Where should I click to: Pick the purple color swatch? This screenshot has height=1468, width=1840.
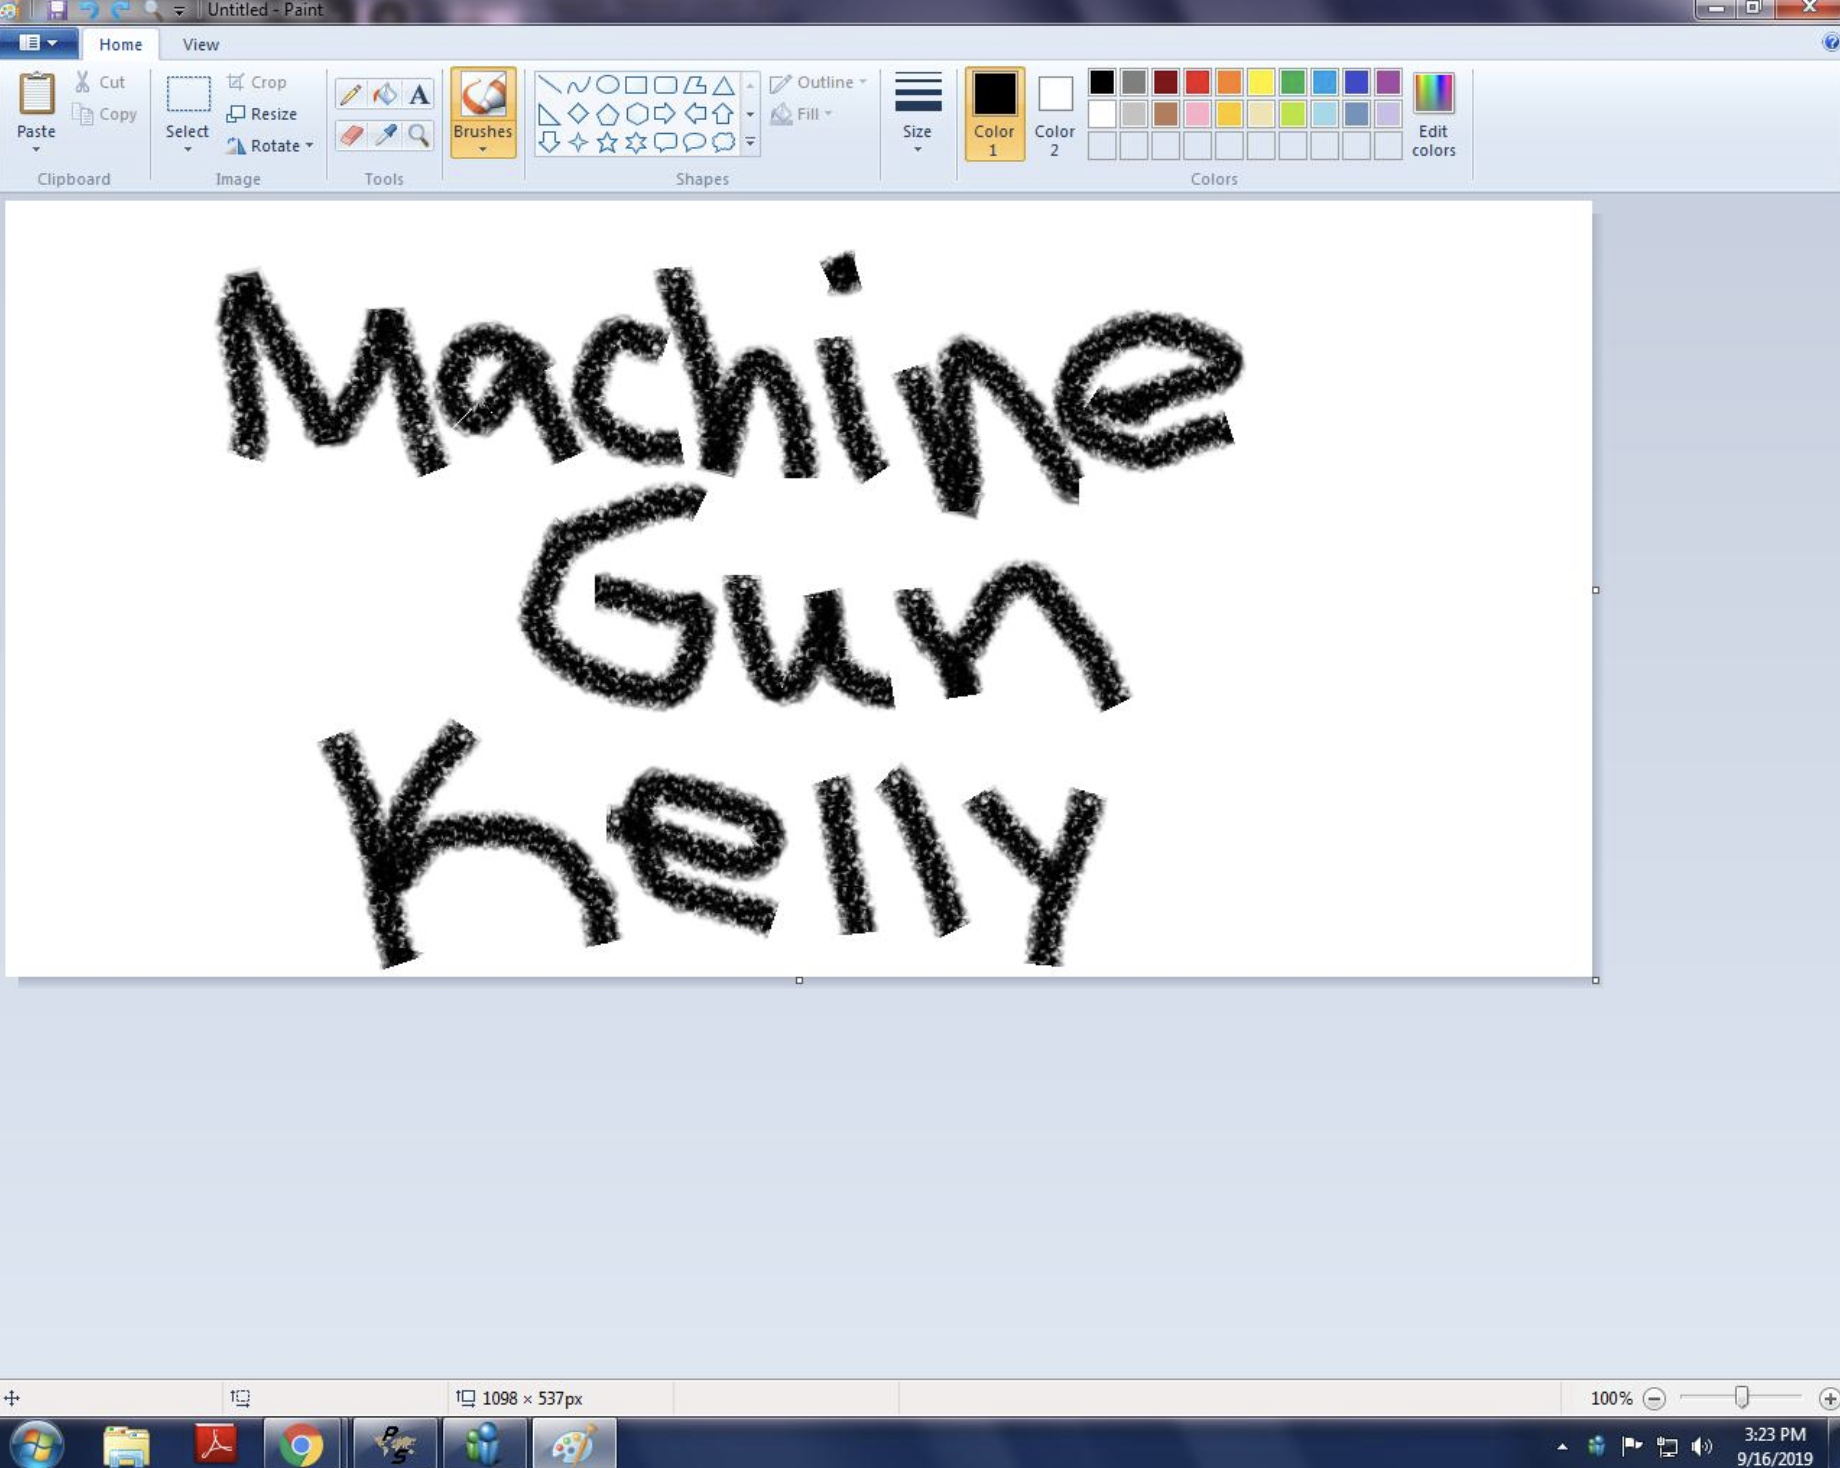pyautogui.click(x=1388, y=82)
